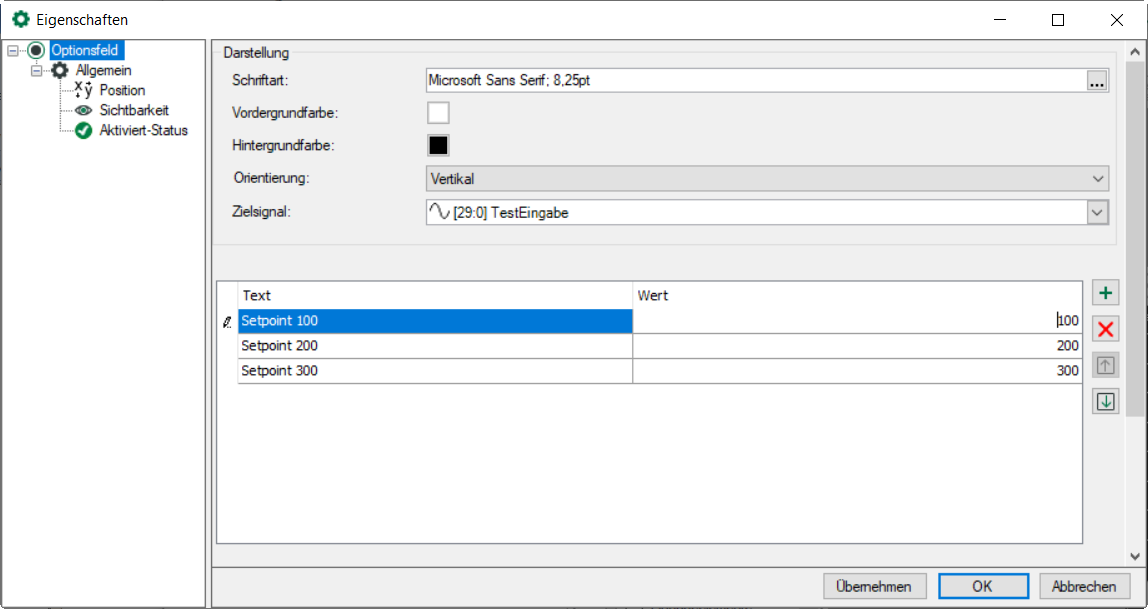Select the Optionsfeld tree item

click(87, 51)
